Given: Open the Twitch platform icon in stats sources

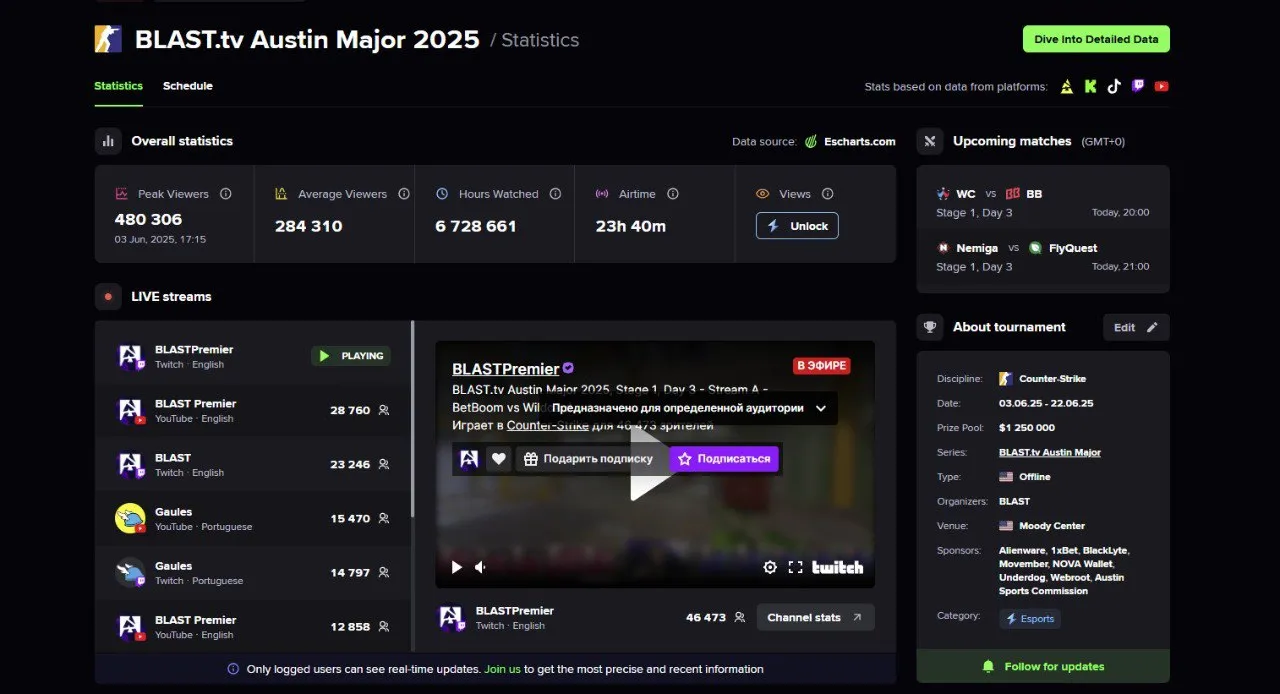Looking at the screenshot, I should pos(1138,87).
